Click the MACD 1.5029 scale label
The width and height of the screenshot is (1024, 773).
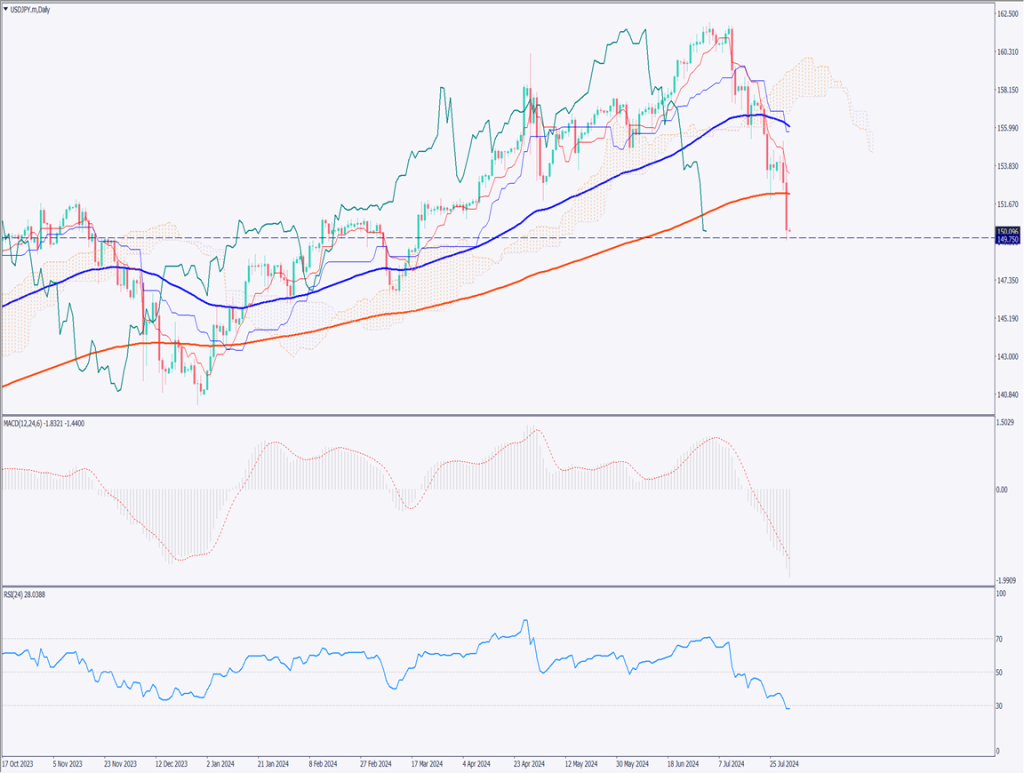click(x=1007, y=424)
